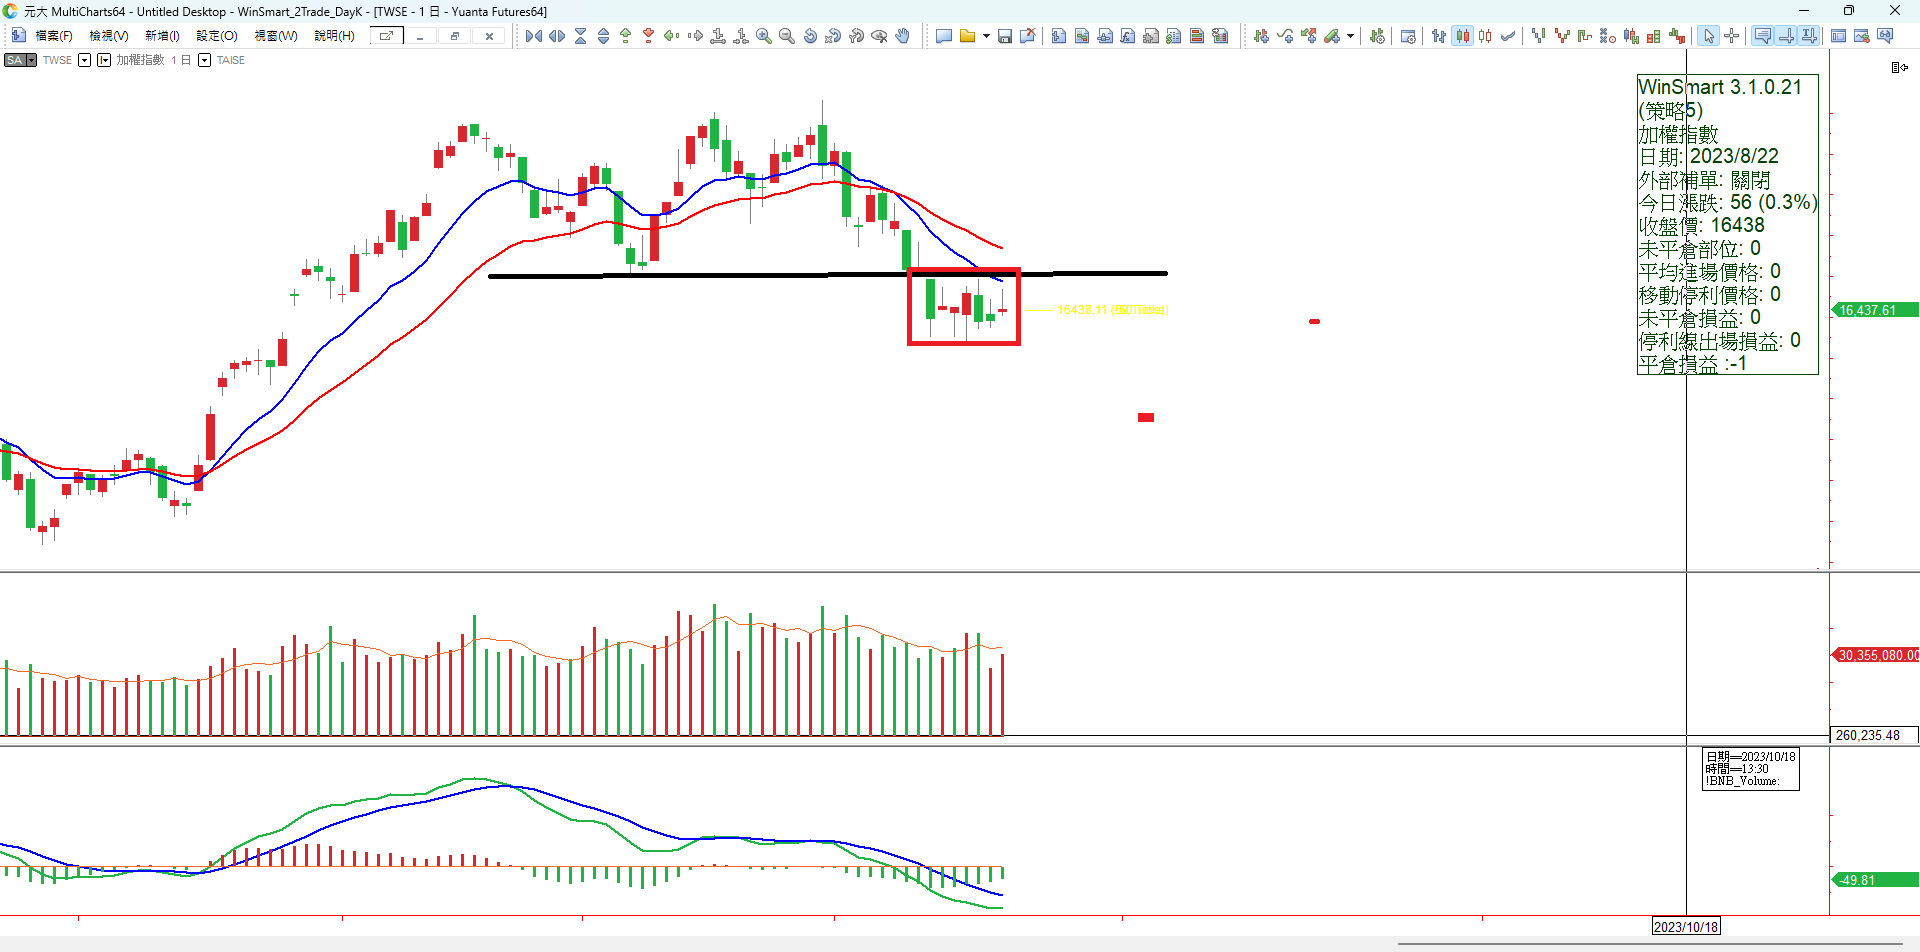Toggle the hint-with-crosshair icon
The width and height of the screenshot is (1920, 952).
(1786, 36)
